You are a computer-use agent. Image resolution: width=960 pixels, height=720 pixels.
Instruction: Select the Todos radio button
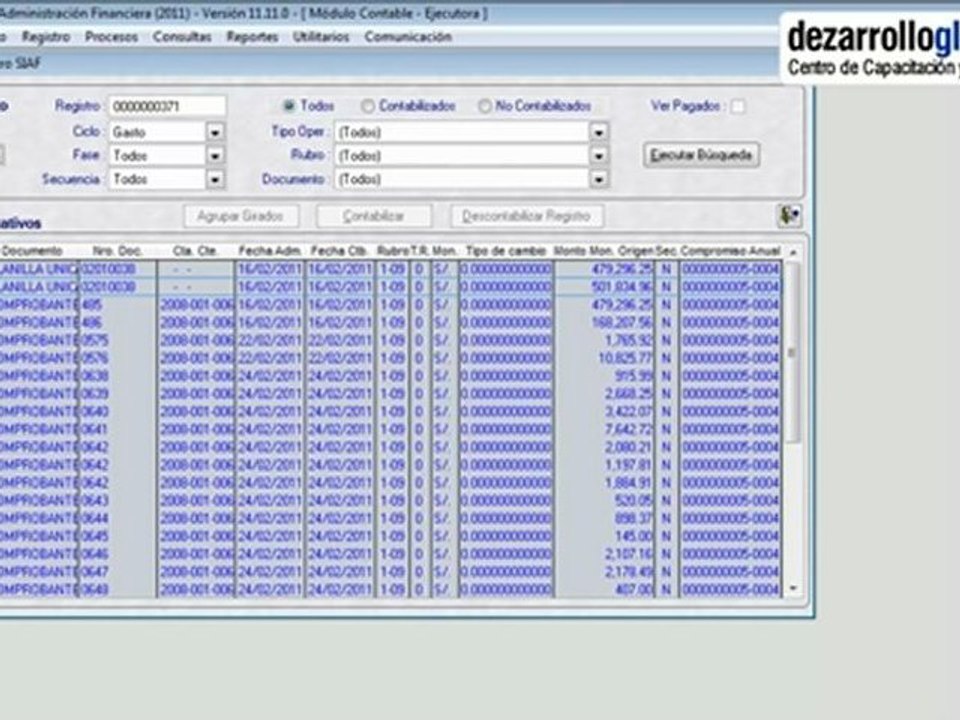coord(289,106)
